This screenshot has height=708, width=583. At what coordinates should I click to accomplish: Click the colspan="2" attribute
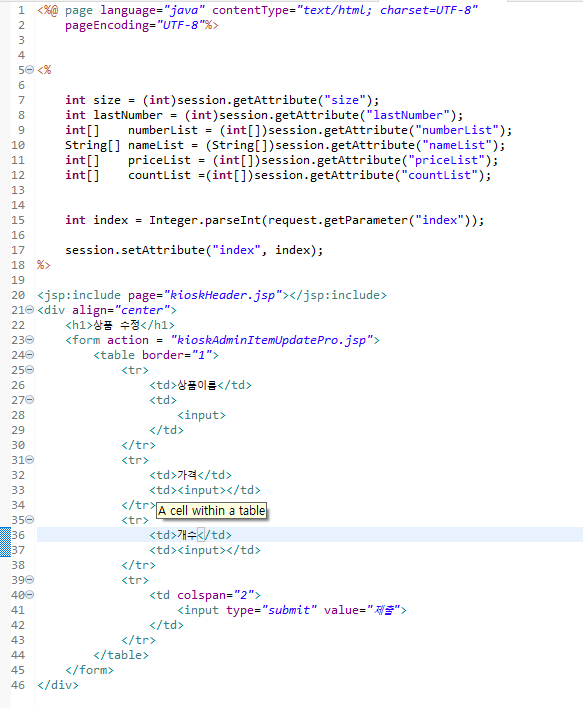click(x=215, y=595)
